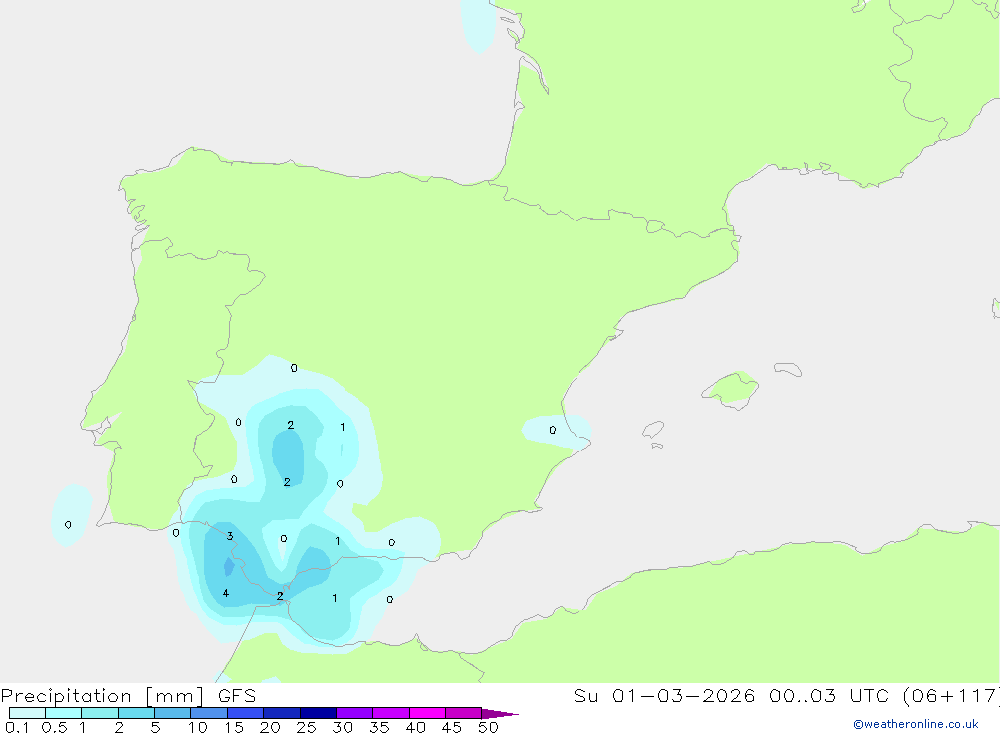Click the 1–2 mm legend swatch
This screenshot has height=733, width=1000.
[x=99, y=713]
